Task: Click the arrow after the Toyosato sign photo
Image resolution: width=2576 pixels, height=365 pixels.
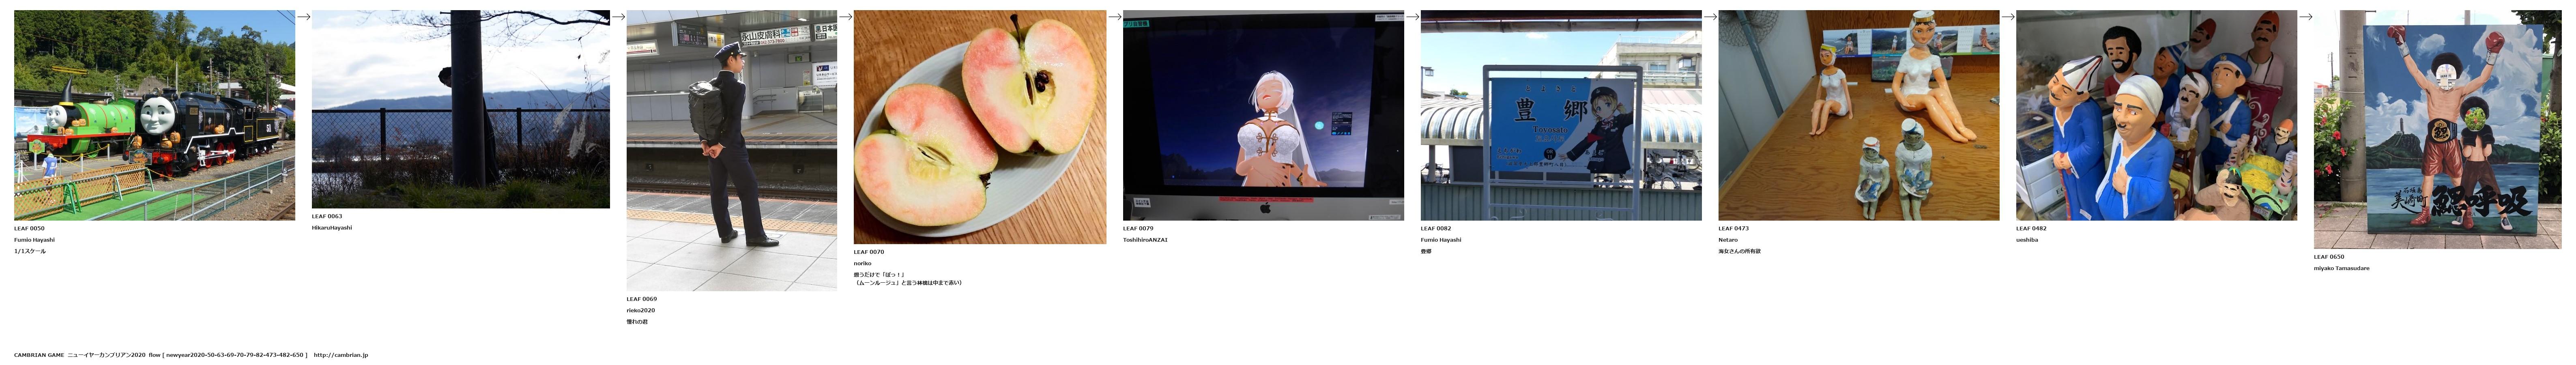Action: click(1710, 17)
